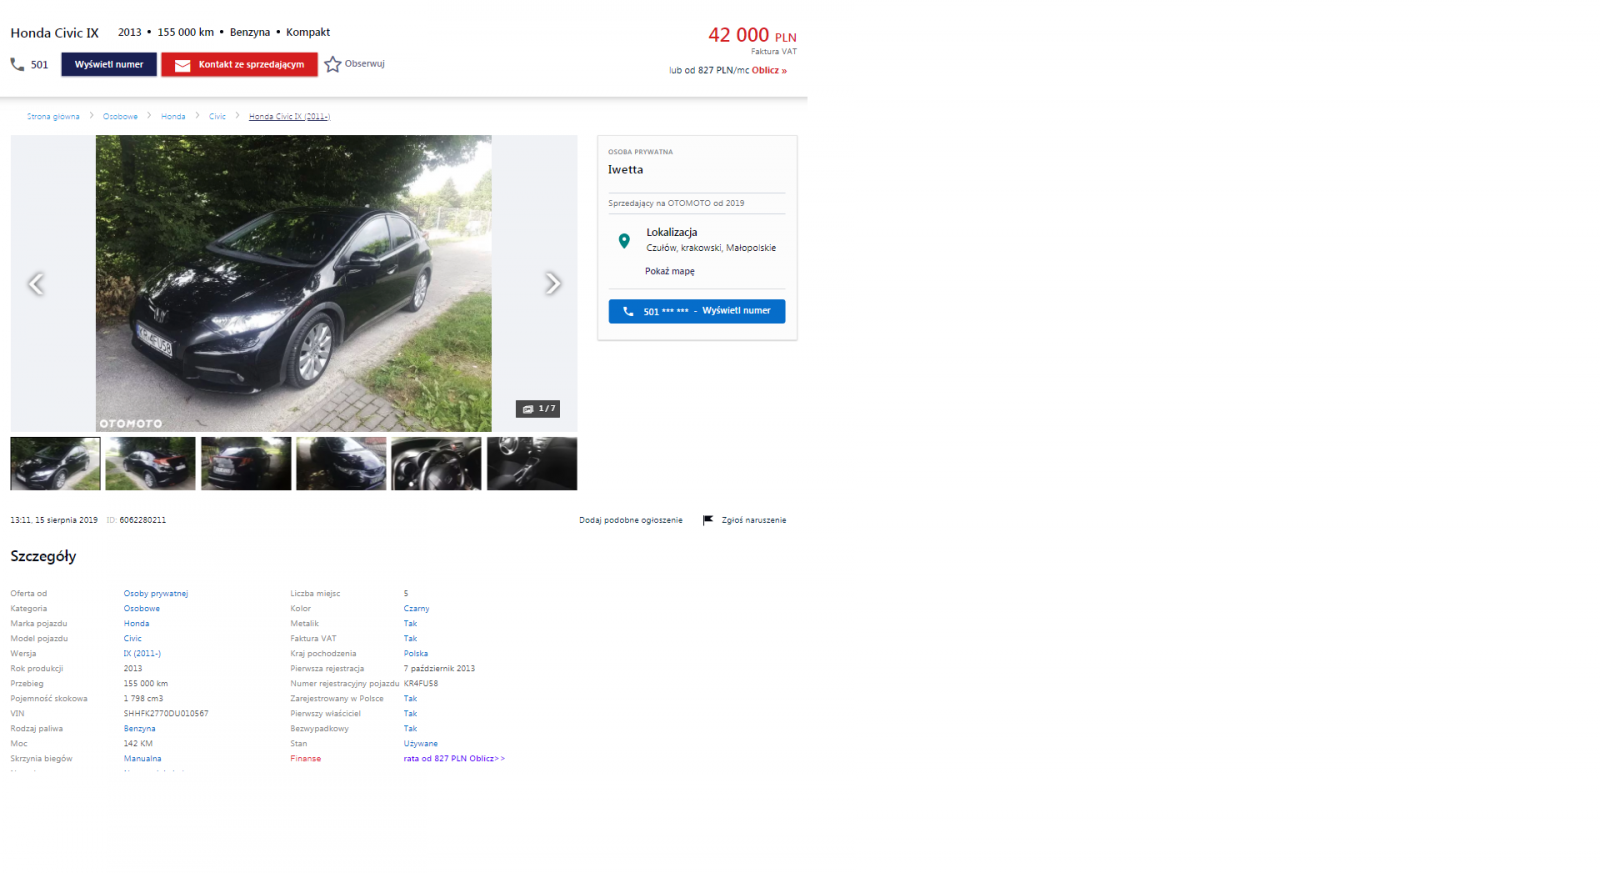Go to Honda breadcrumb category
The image size is (1600, 873).
tap(173, 117)
